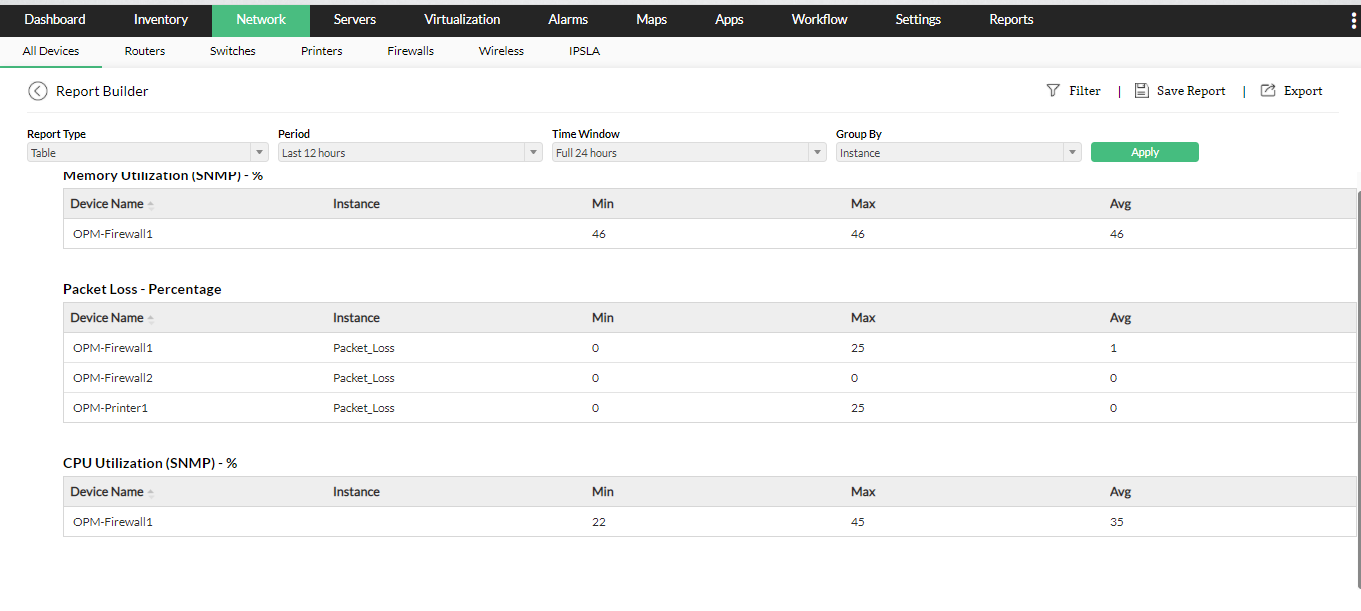1361x611 pixels.
Task: Expand the Period dropdown showing Last 12 hours
Action: pyautogui.click(x=533, y=152)
